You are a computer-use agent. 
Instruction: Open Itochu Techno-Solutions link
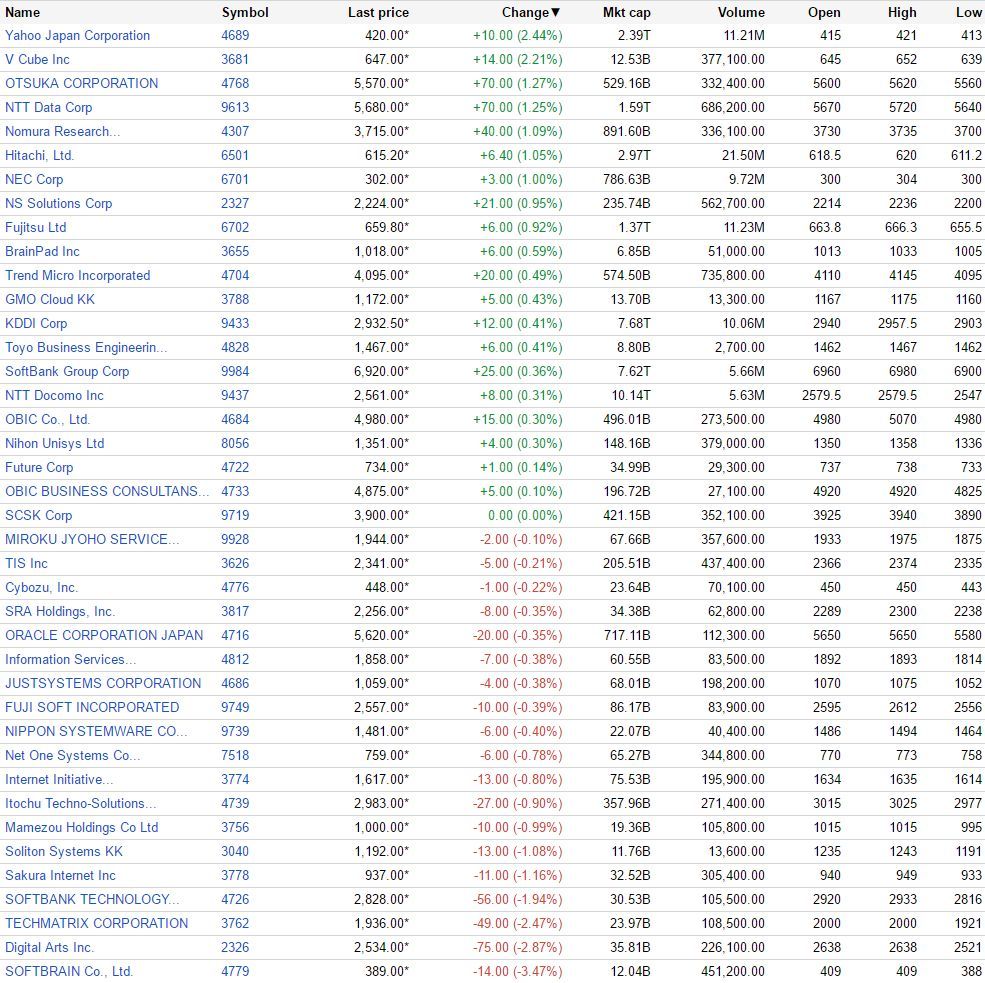click(80, 803)
